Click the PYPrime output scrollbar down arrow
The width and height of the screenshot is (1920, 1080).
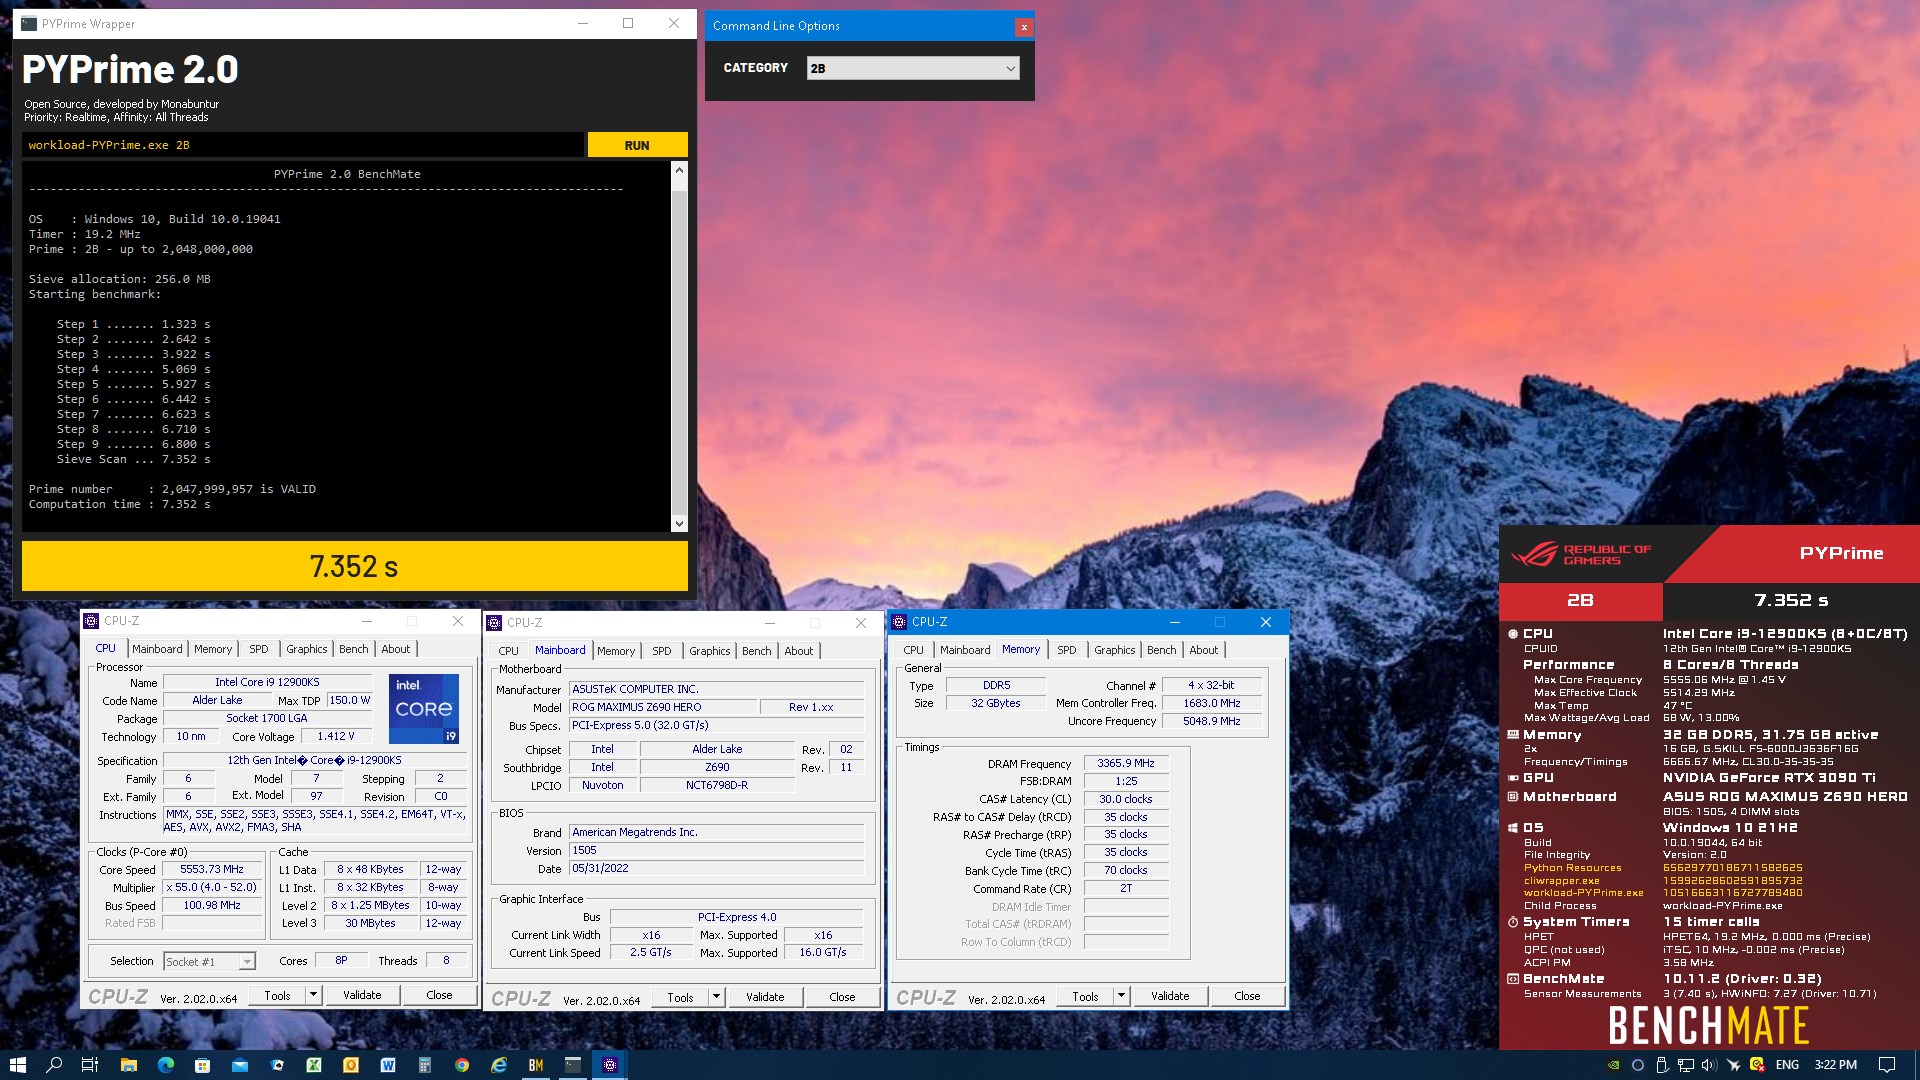[679, 523]
